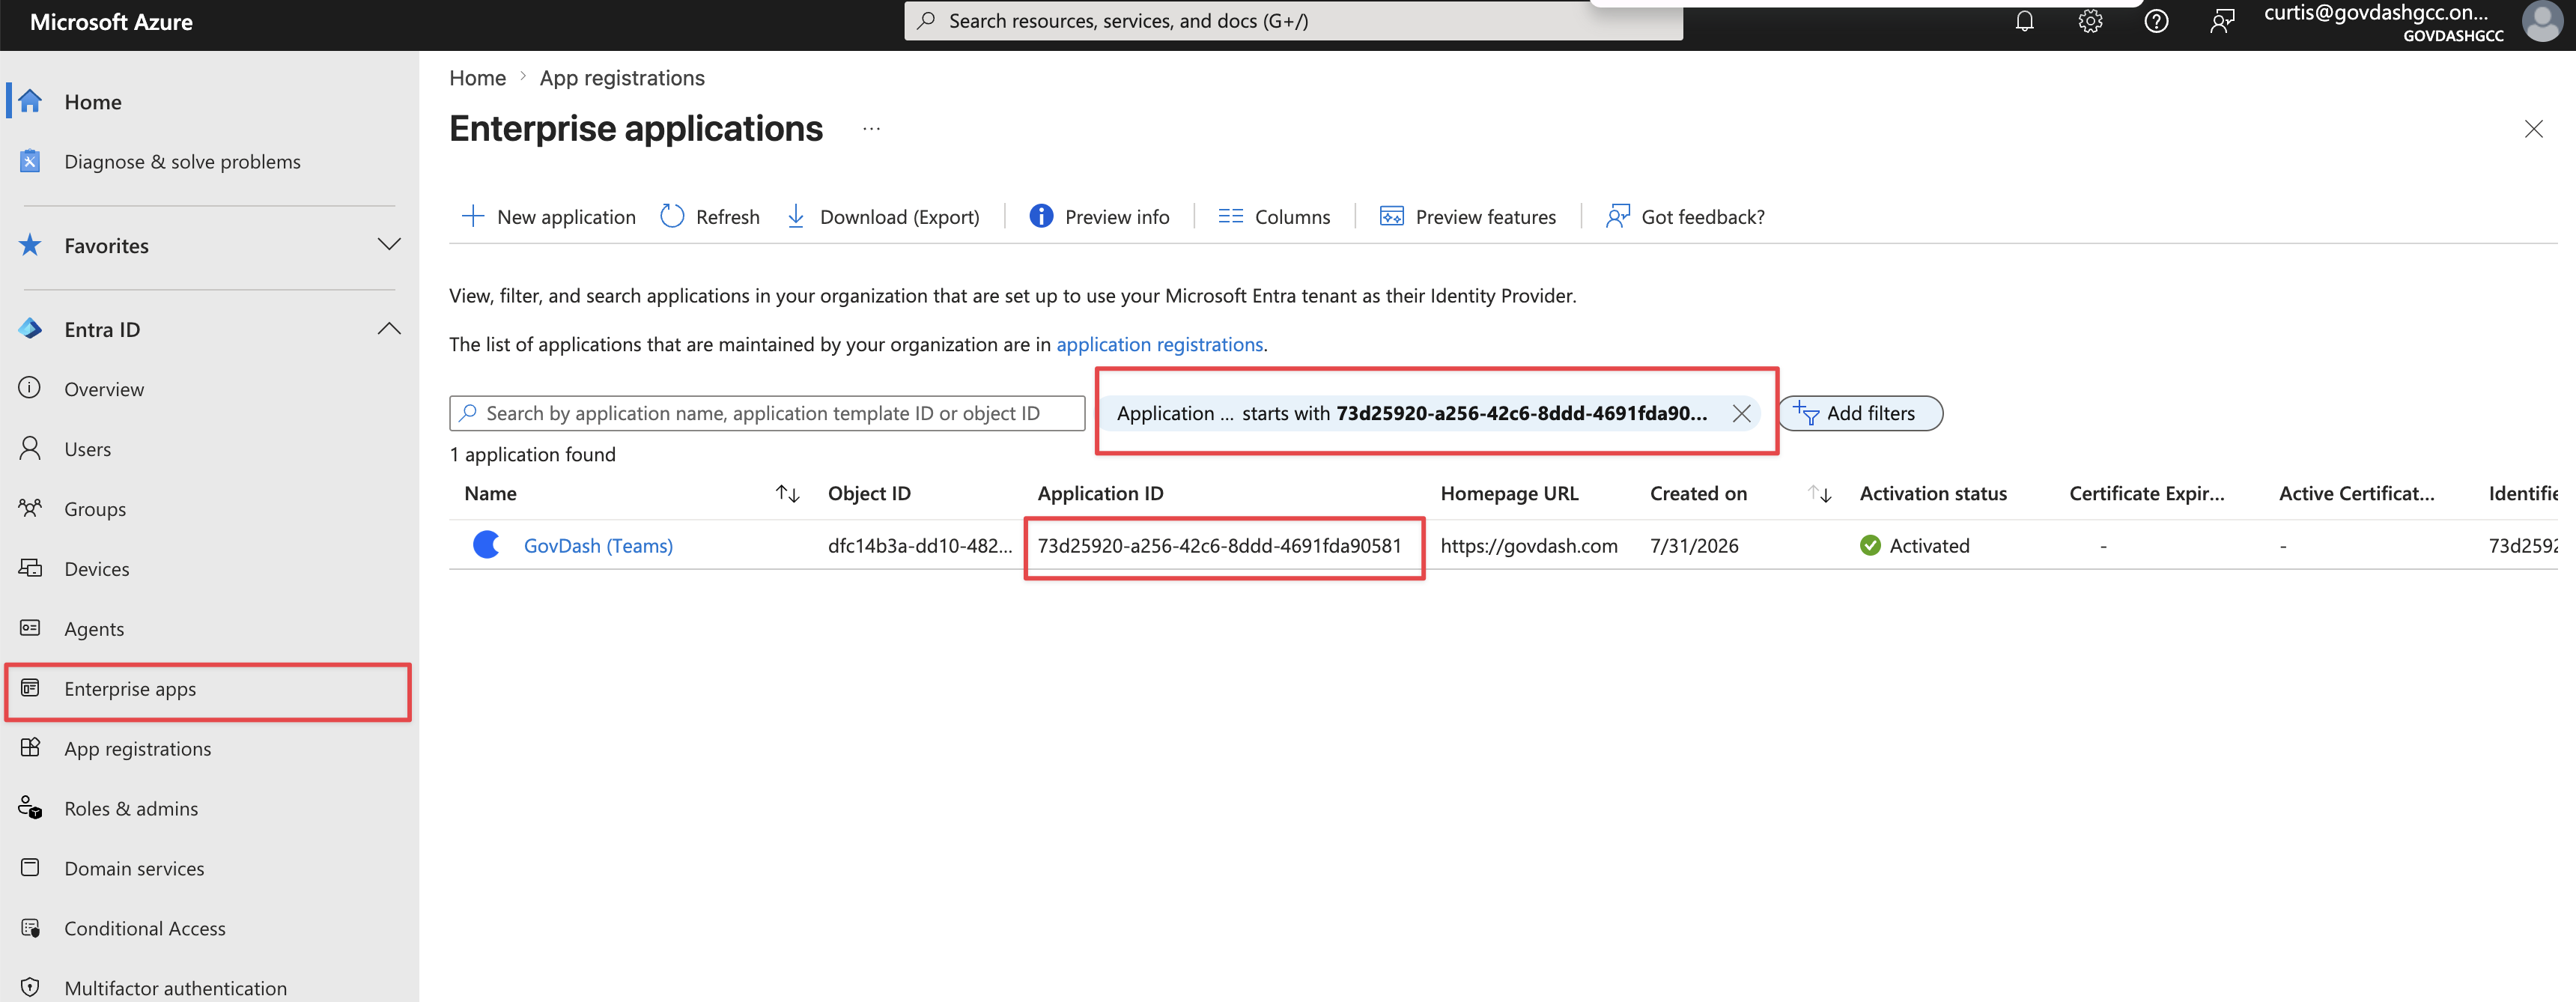Sort by Name using the sort arrows
2576x1002 pixels.
point(788,493)
